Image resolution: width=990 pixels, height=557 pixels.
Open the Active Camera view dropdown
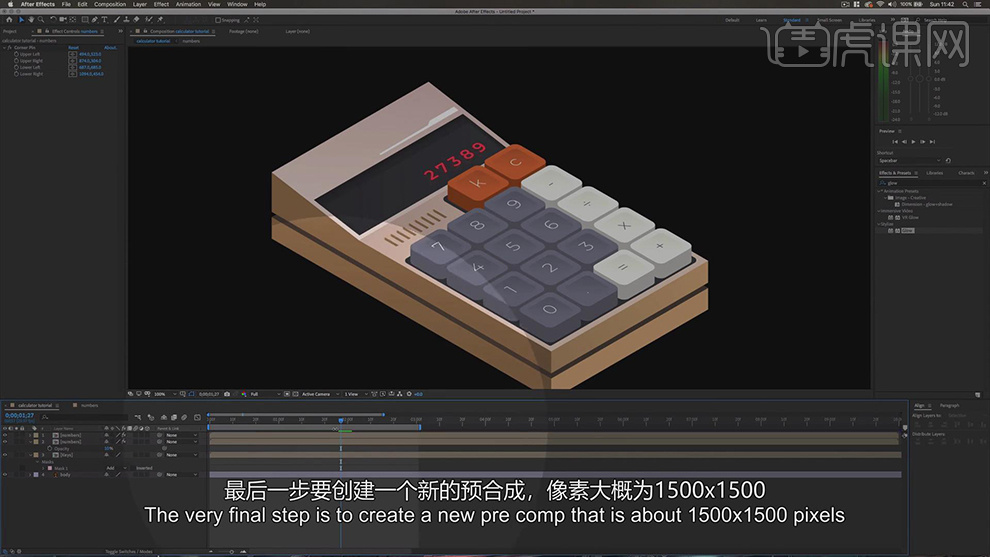pos(320,394)
